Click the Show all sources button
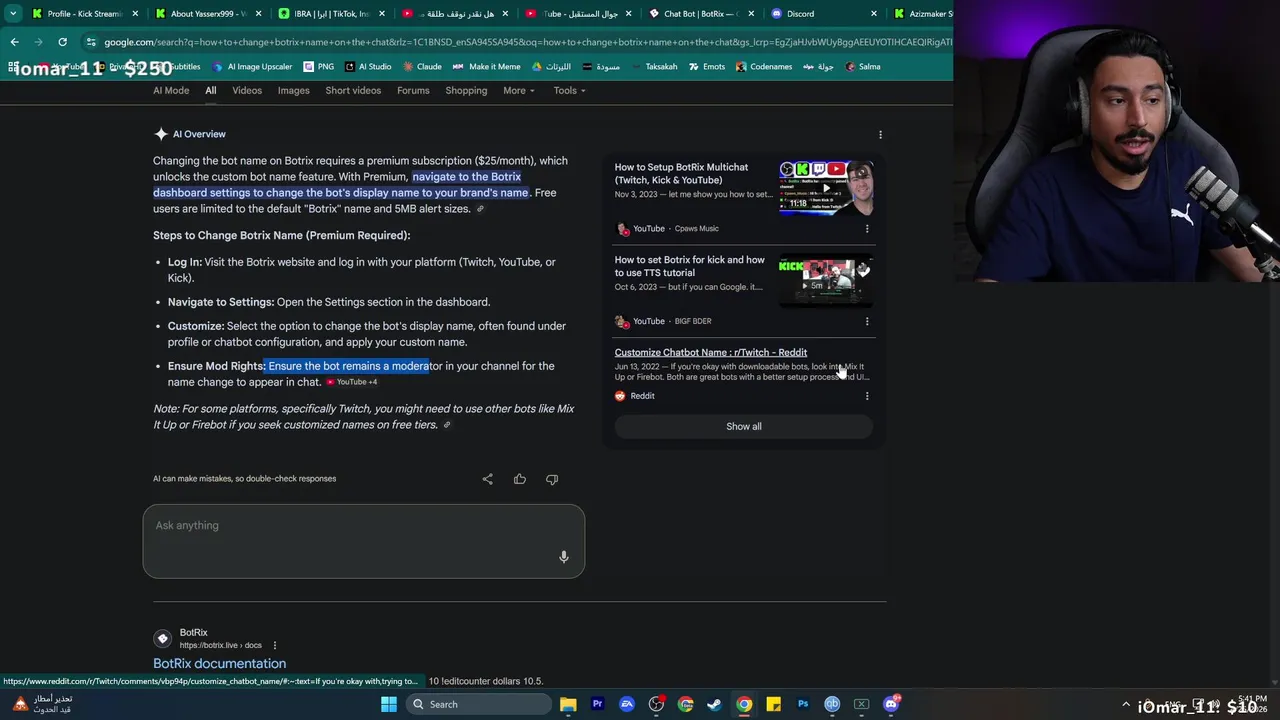 point(744,426)
